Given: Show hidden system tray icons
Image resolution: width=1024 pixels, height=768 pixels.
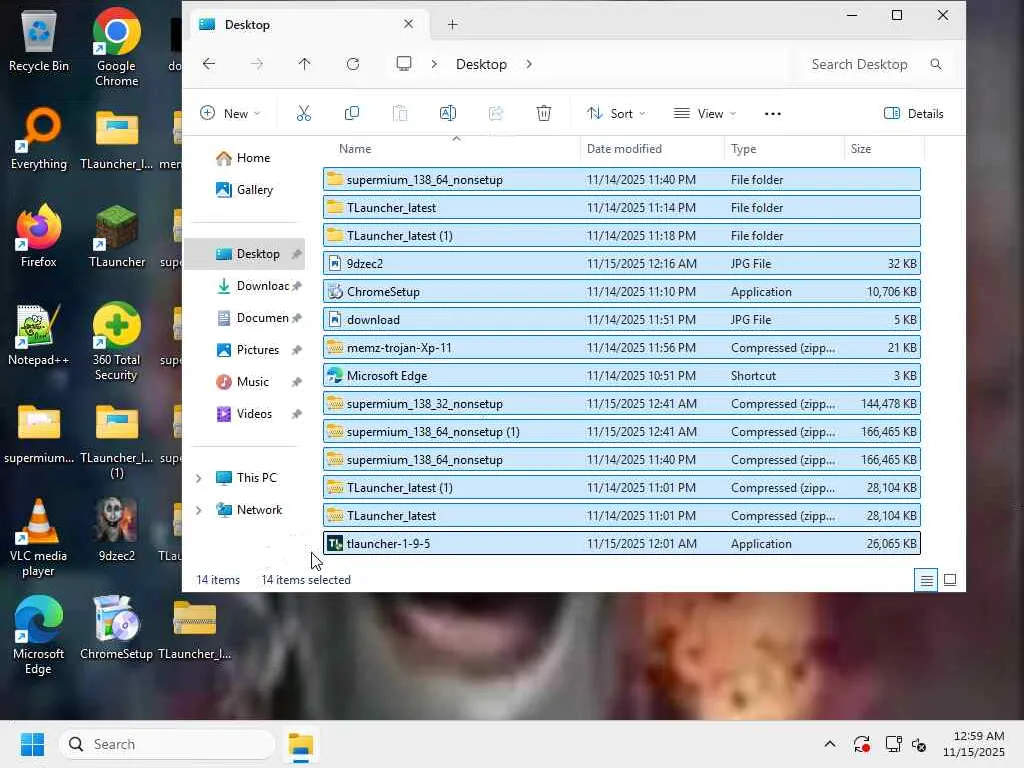Looking at the screenshot, I should [829, 744].
